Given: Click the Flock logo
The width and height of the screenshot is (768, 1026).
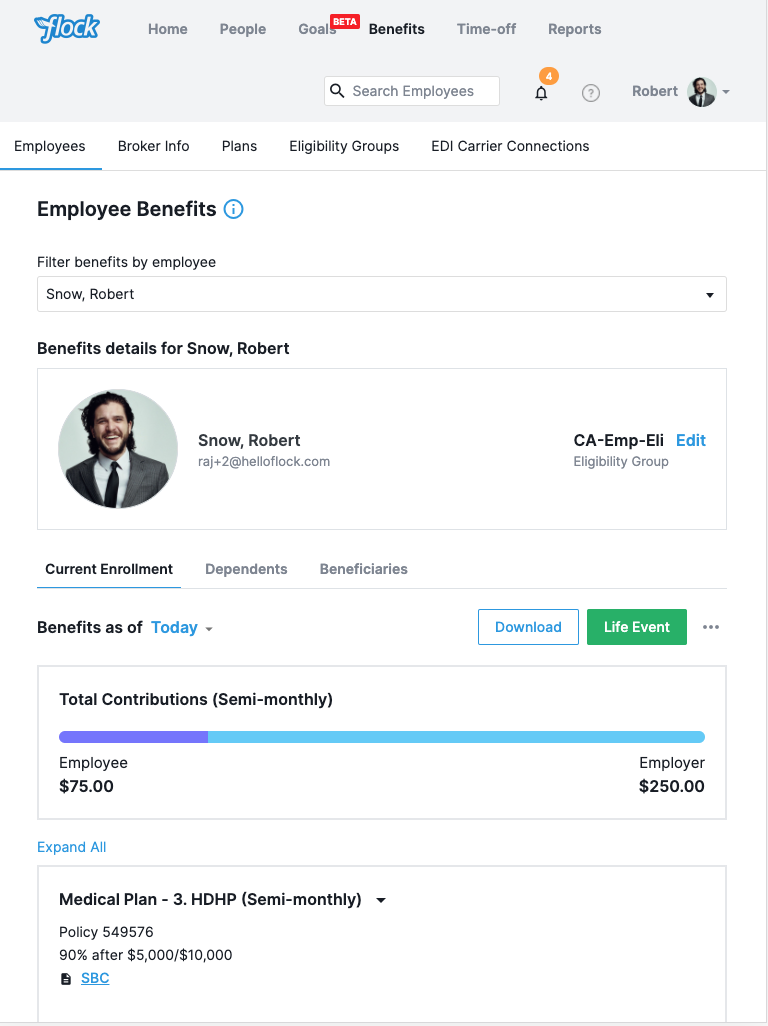Looking at the screenshot, I should tap(66, 28).
